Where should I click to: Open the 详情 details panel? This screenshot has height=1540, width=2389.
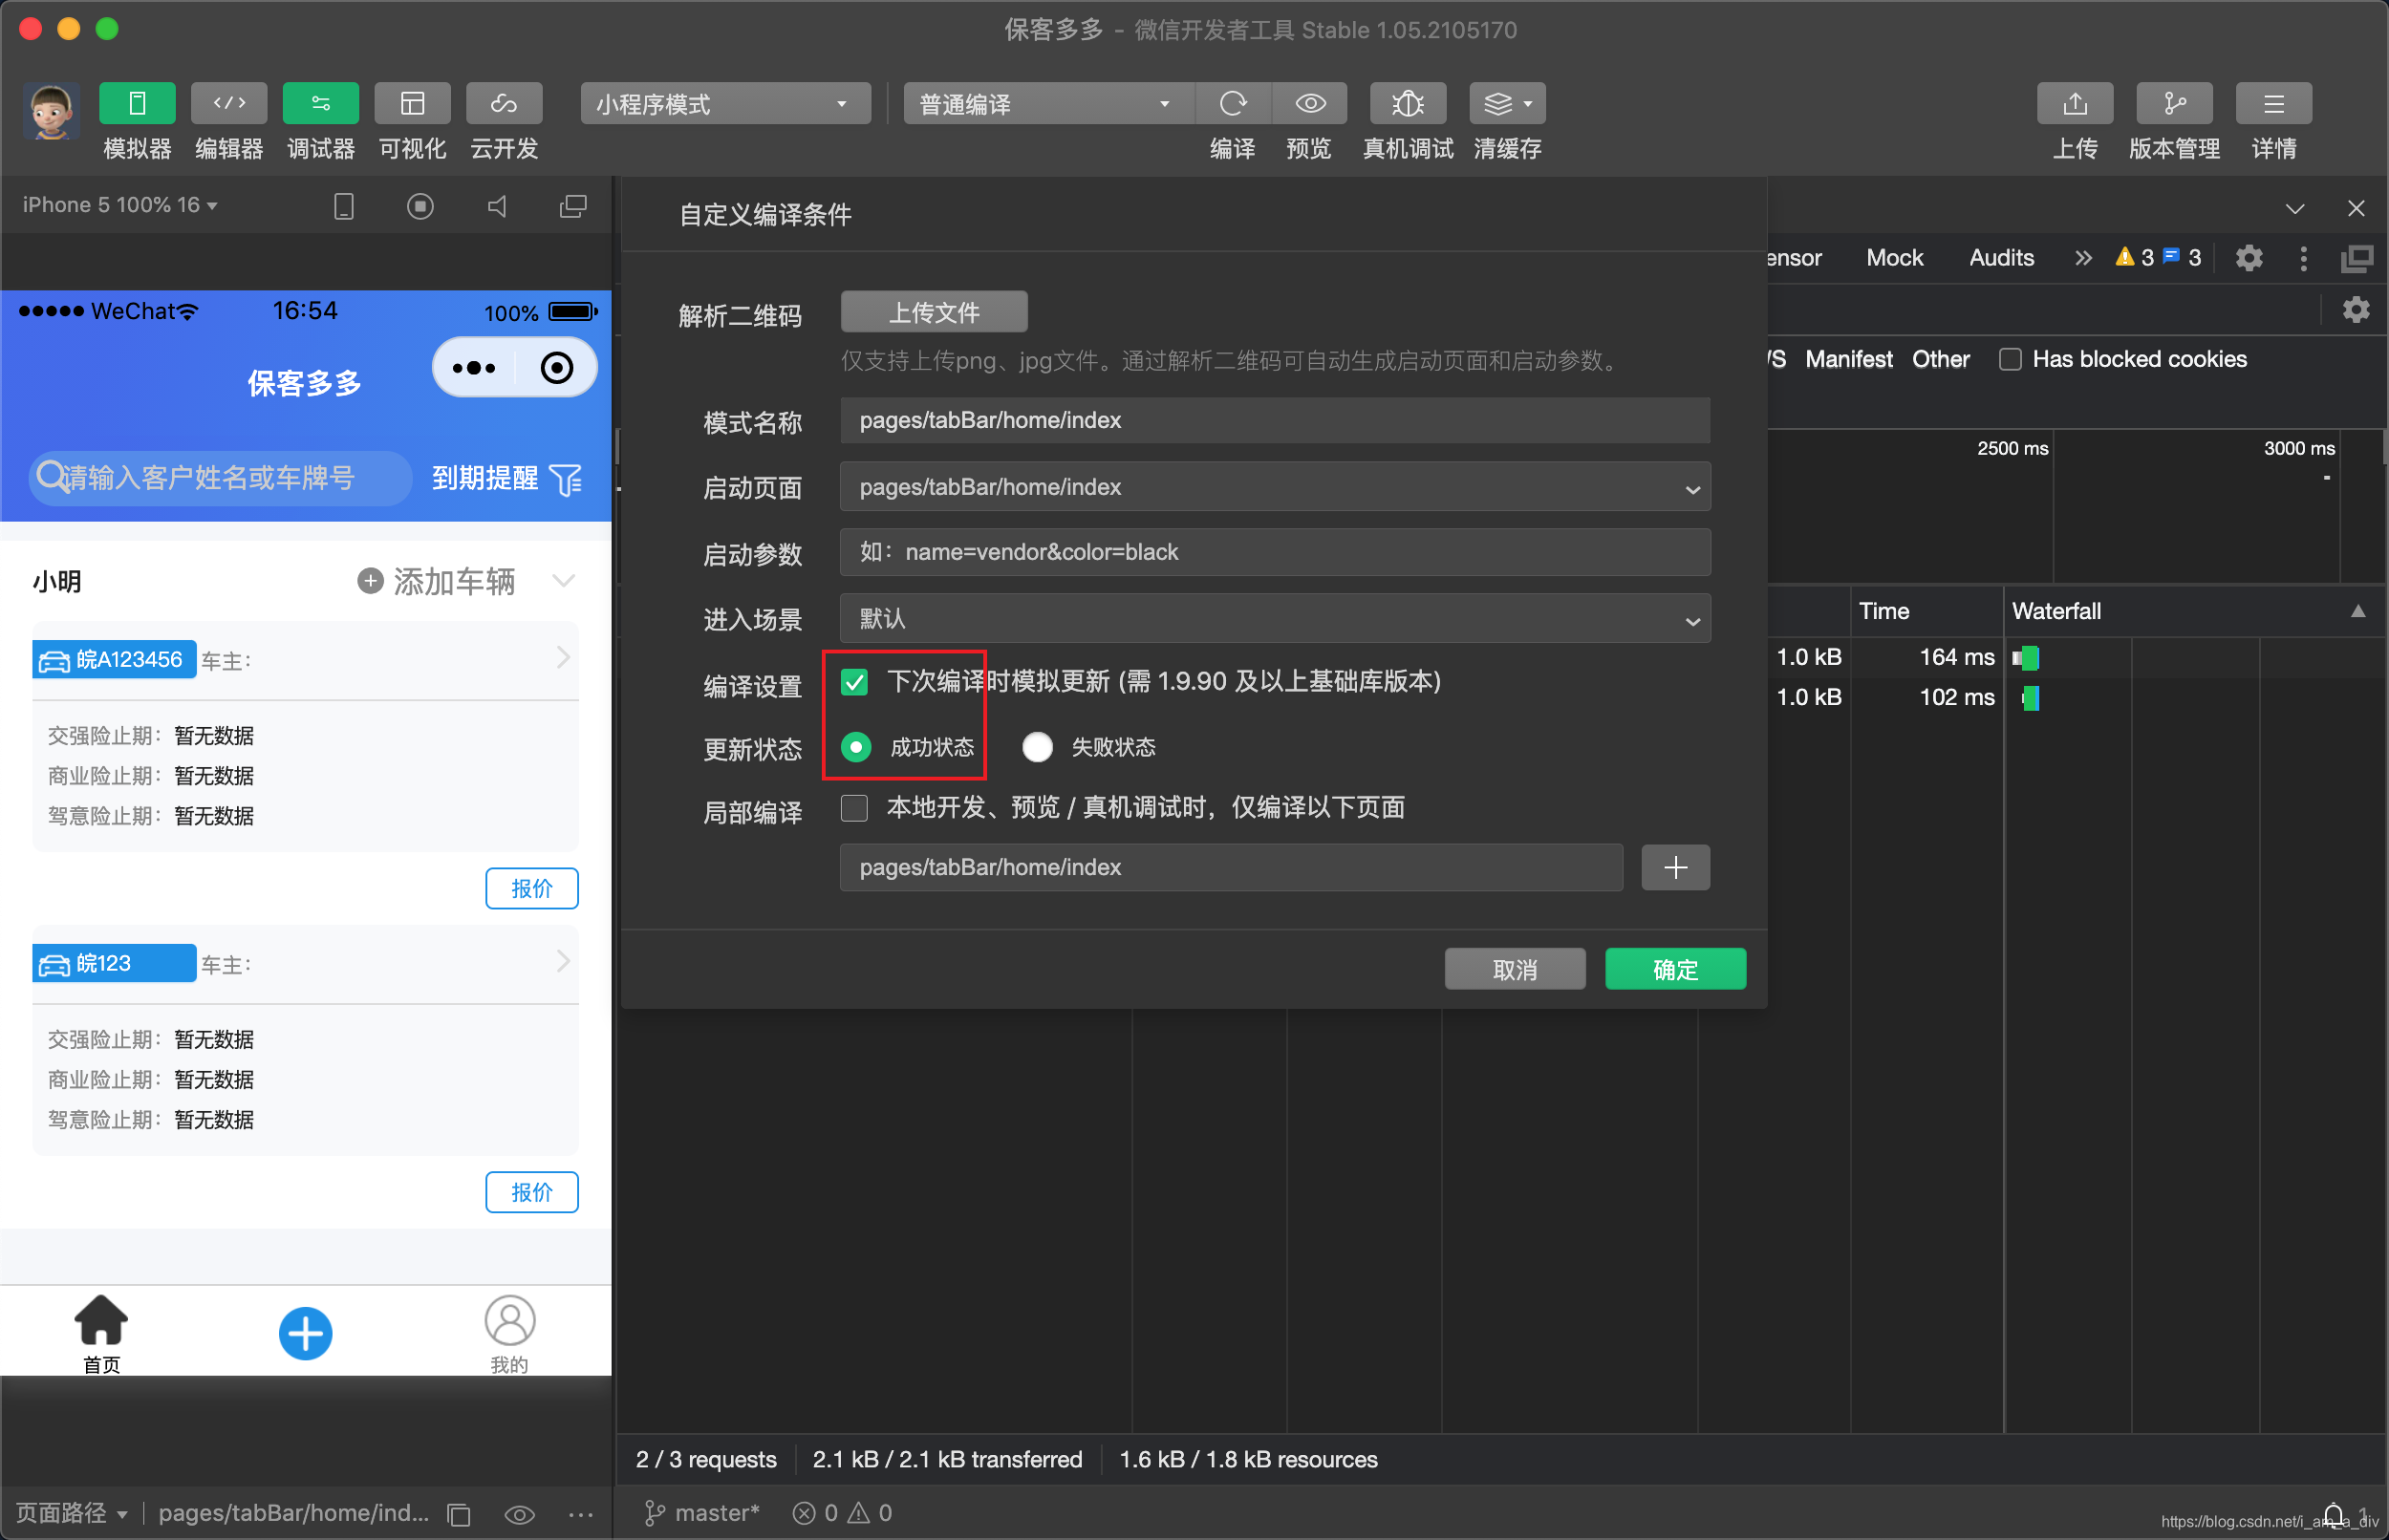pyautogui.click(x=2273, y=103)
